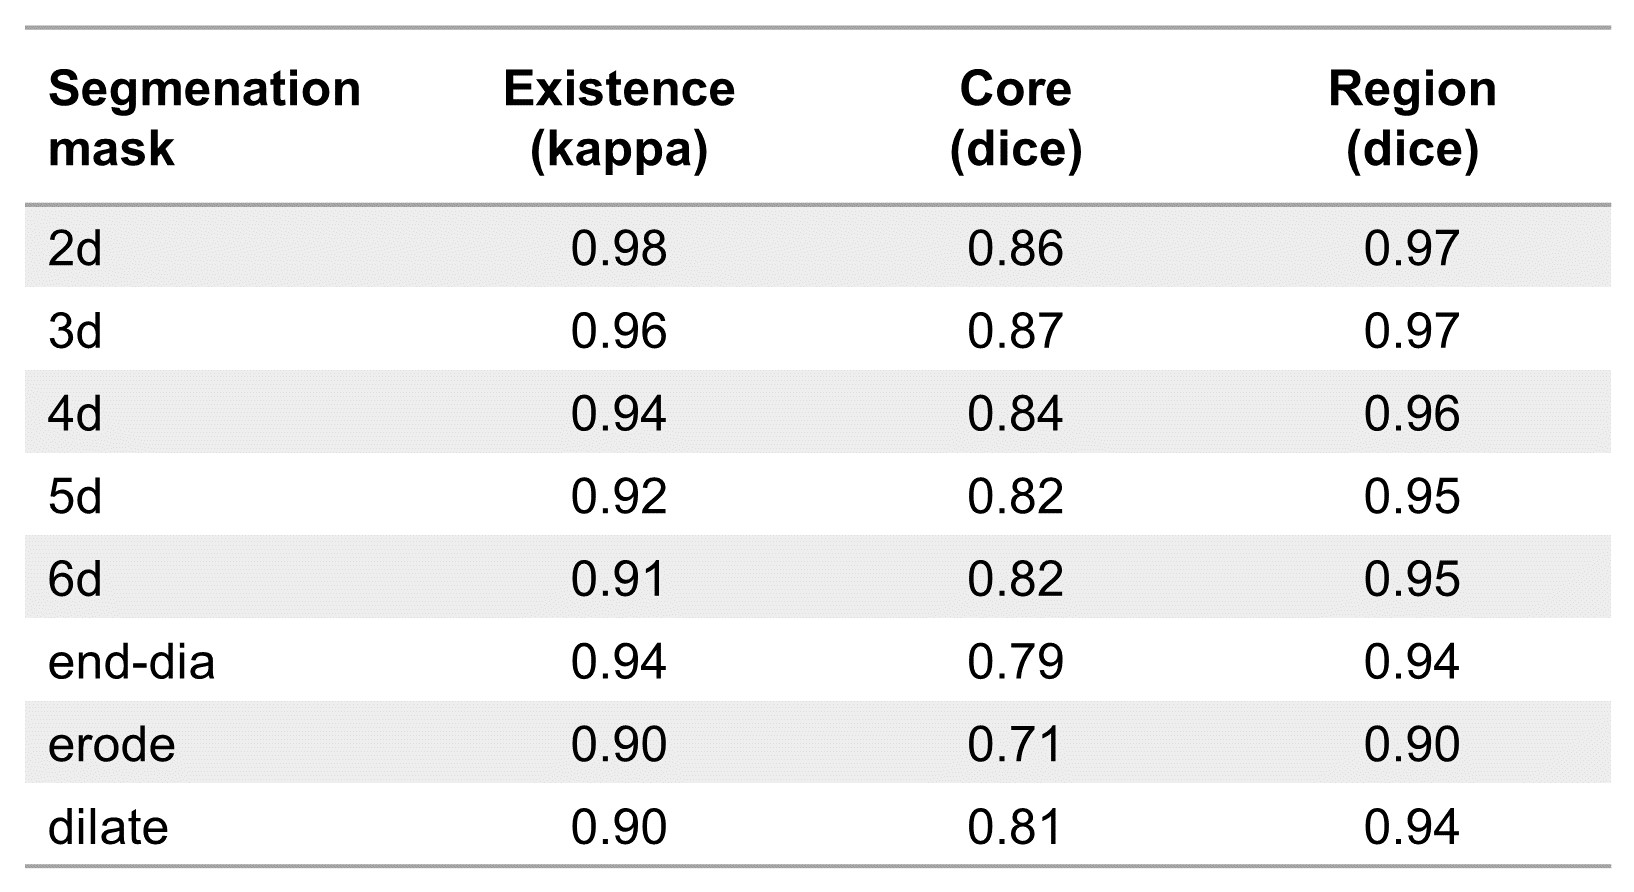The height and width of the screenshot is (892, 1634).
Task: Select the "end-dia" row label
Action: (131, 662)
